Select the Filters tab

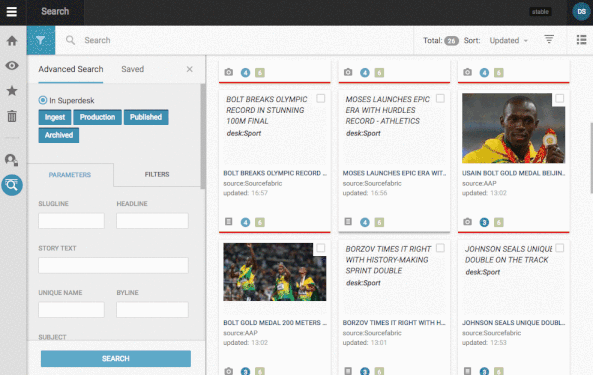coord(157,174)
